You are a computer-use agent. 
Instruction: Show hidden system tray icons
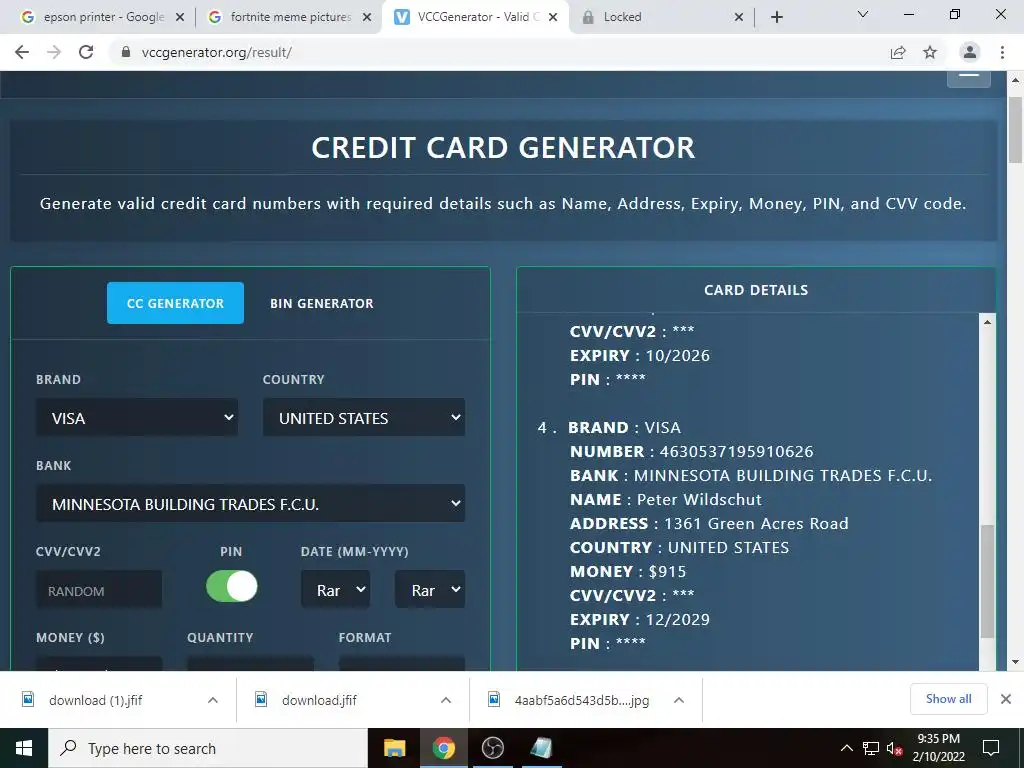[x=846, y=748]
